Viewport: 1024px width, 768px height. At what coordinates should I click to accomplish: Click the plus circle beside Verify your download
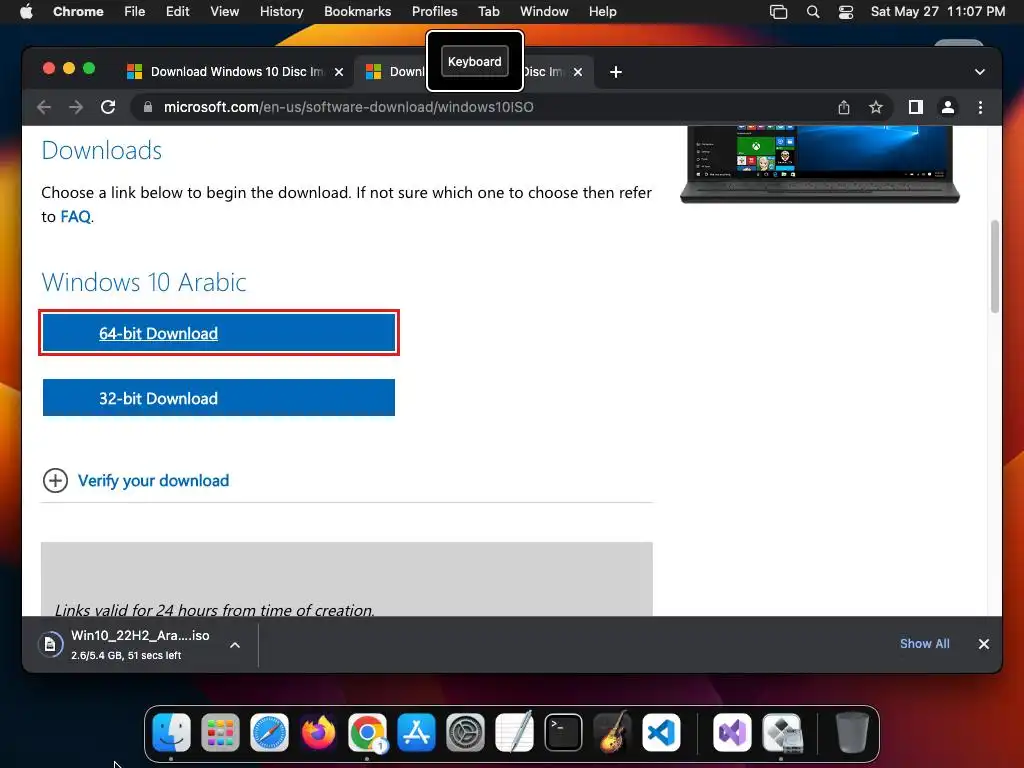pyautogui.click(x=56, y=481)
